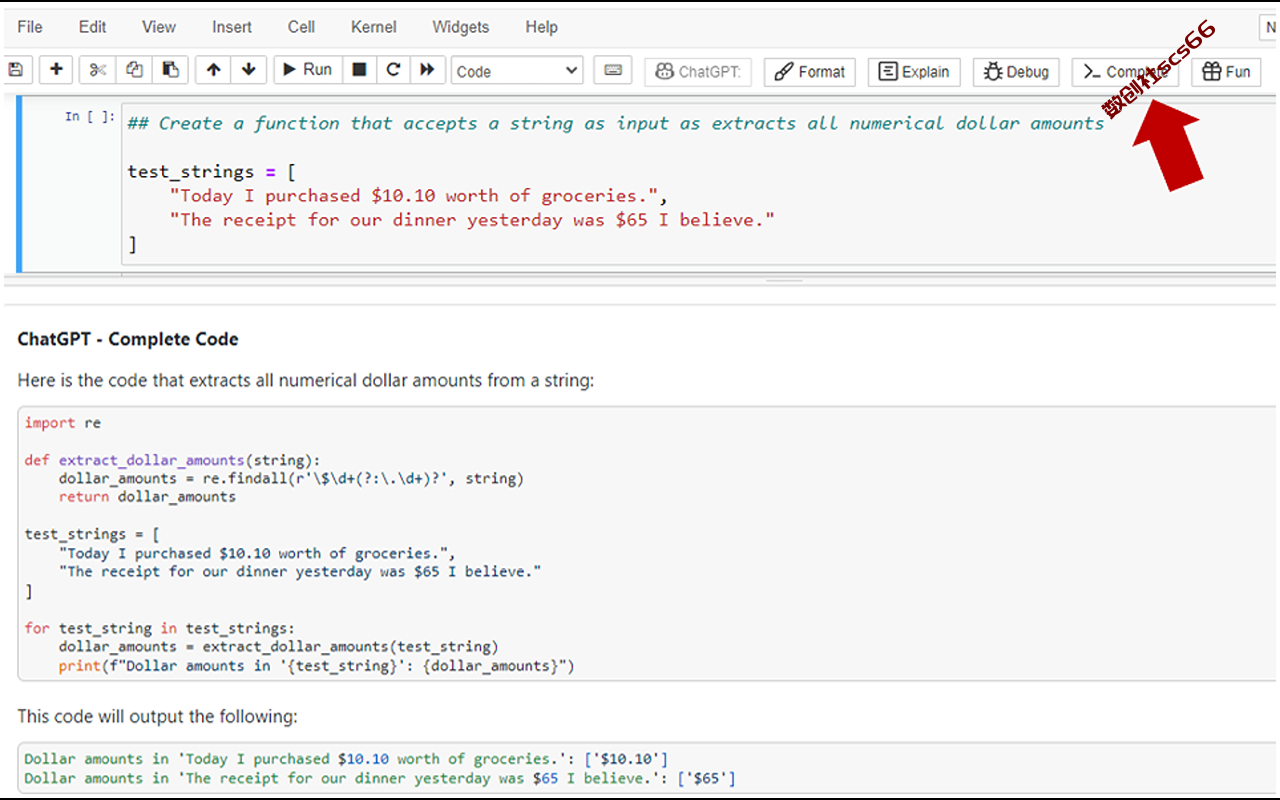The image size is (1280, 800).
Task: Restart and run all cells, fast-forward icon
Action: click(x=427, y=70)
